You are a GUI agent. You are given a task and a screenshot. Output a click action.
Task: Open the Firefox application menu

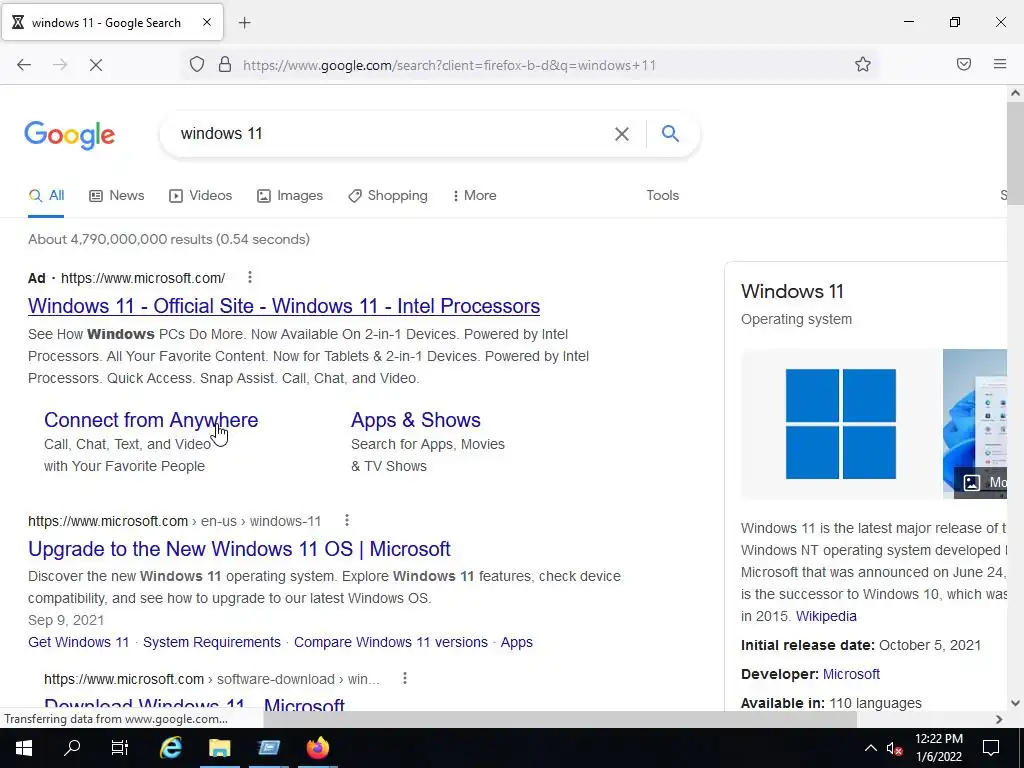click(1000, 64)
